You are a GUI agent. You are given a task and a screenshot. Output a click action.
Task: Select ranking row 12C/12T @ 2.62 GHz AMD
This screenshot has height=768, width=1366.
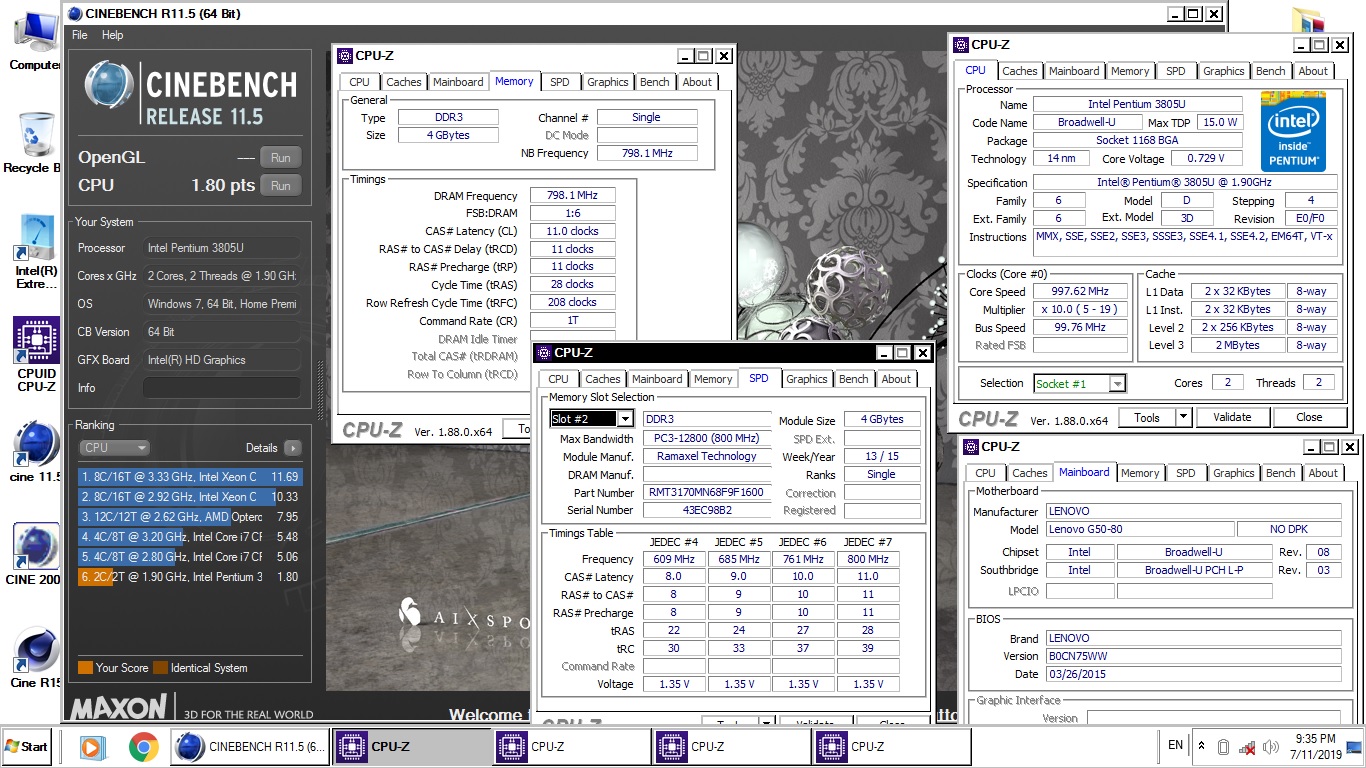click(189, 517)
